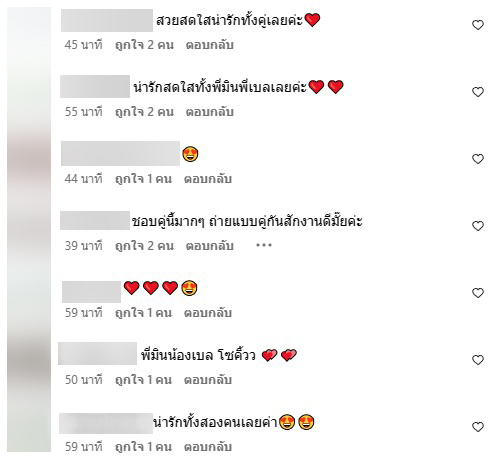
Task: View likes ถูกใจ 2 คน on 45 นาที comment
Action: click(x=144, y=45)
